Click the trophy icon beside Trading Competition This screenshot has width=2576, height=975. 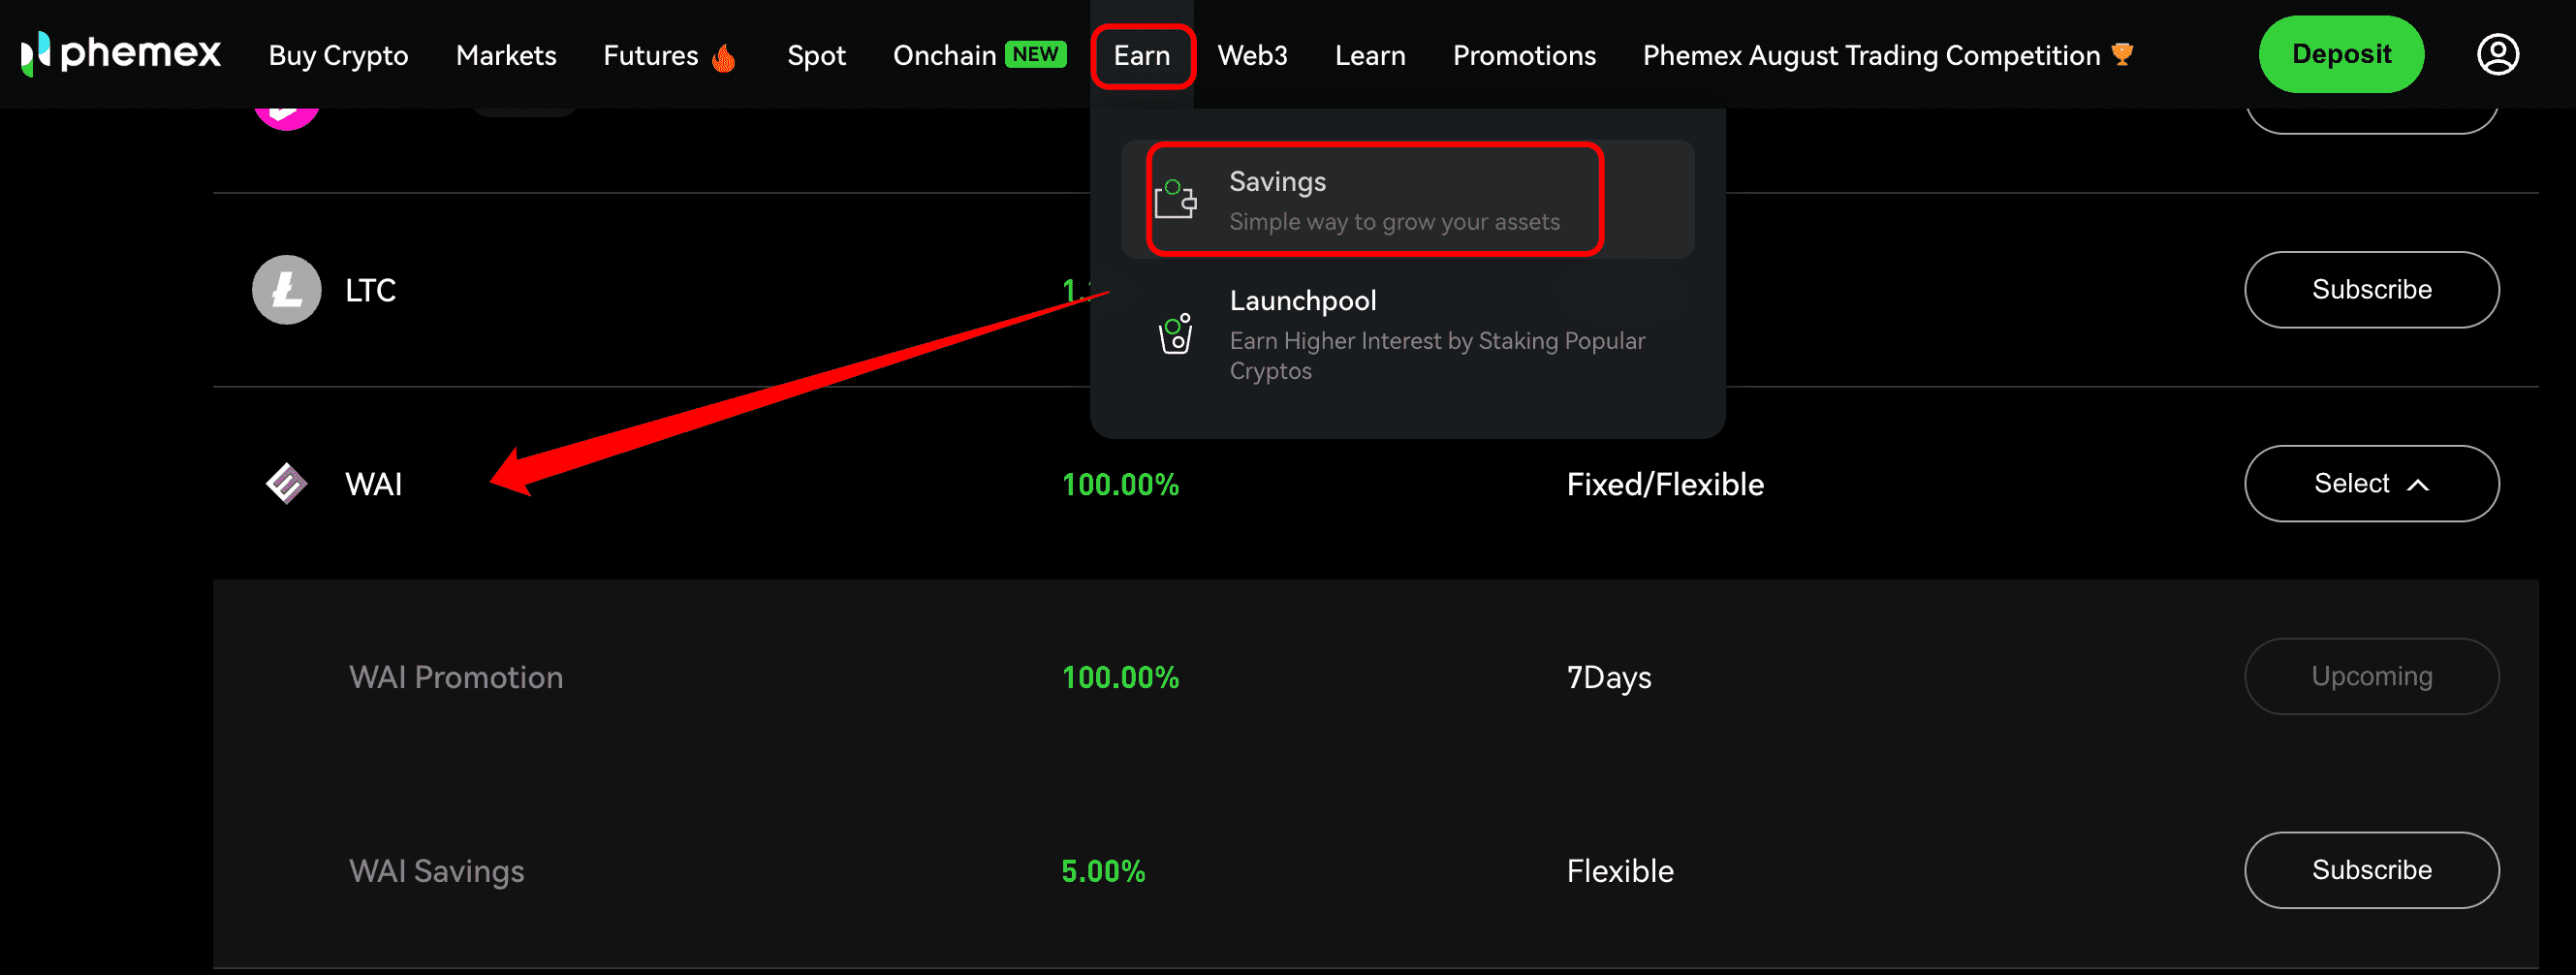(x=2122, y=53)
